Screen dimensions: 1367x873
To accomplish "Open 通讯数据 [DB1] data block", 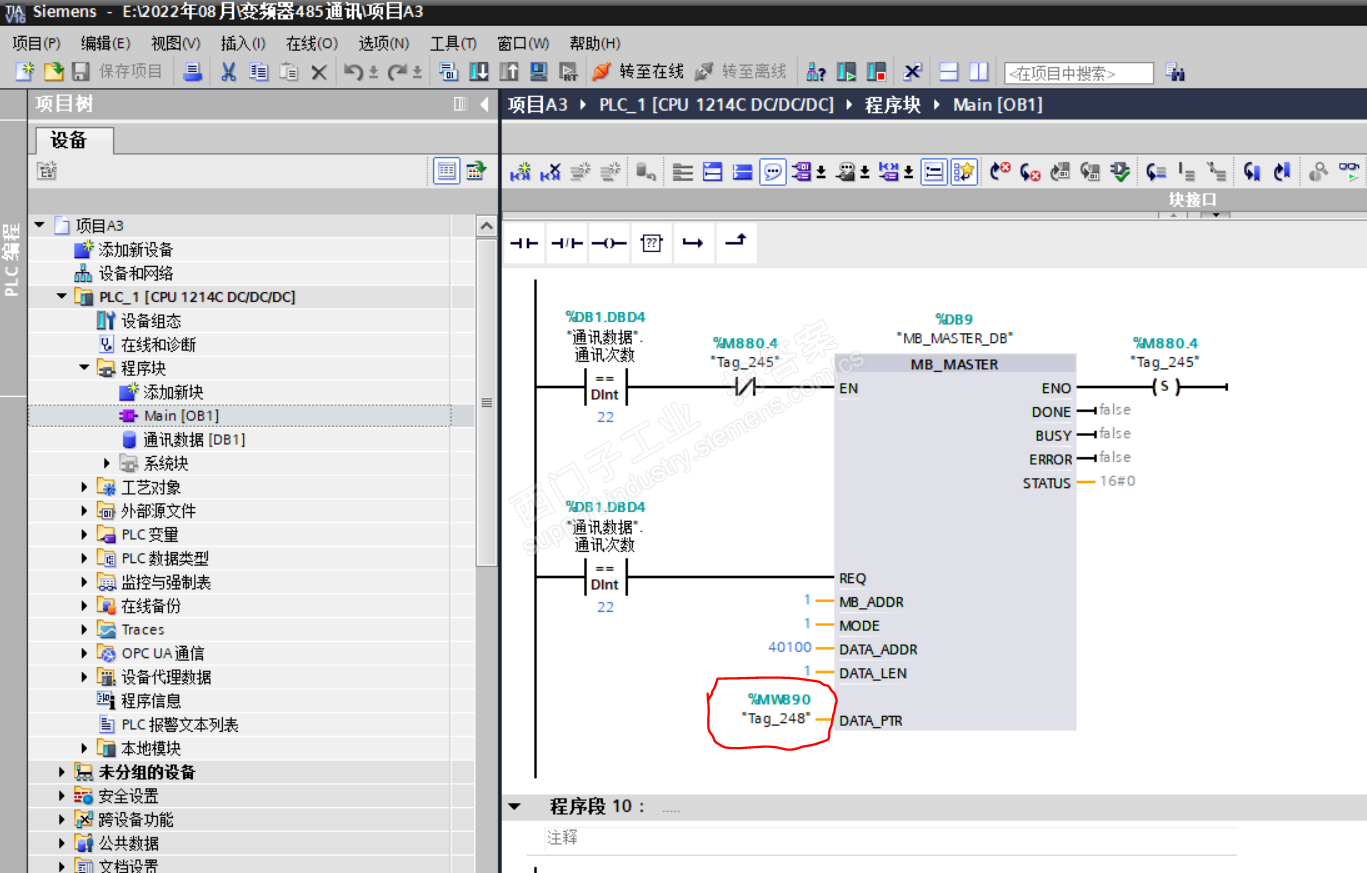I will coord(193,439).
